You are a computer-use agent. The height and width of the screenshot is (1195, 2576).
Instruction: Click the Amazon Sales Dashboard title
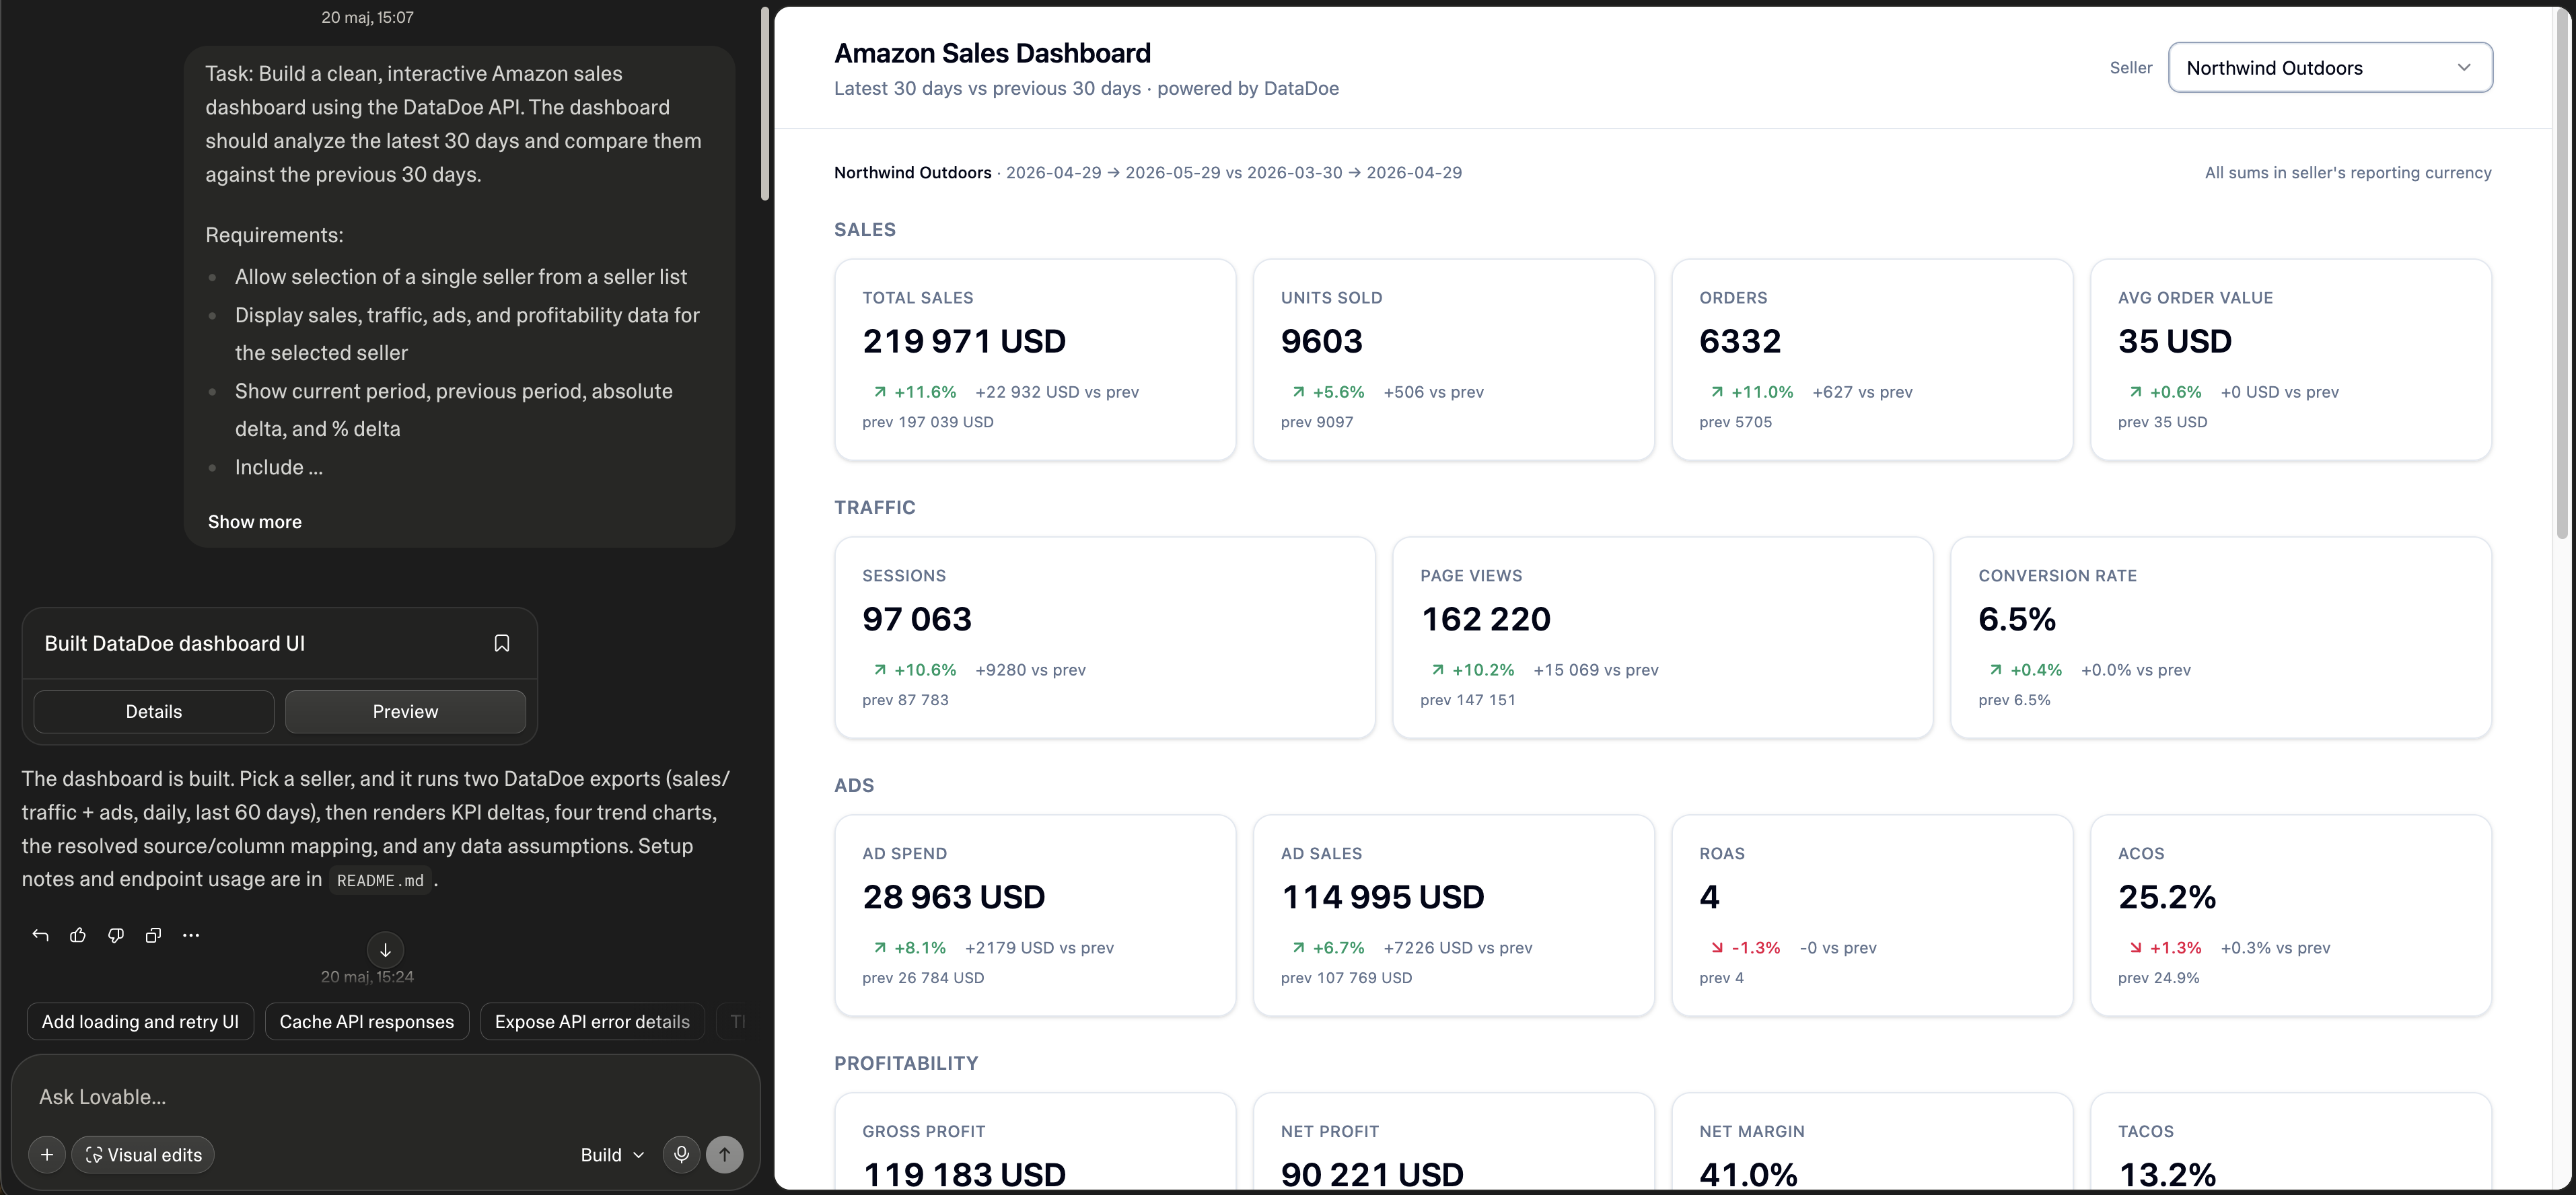click(x=992, y=53)
